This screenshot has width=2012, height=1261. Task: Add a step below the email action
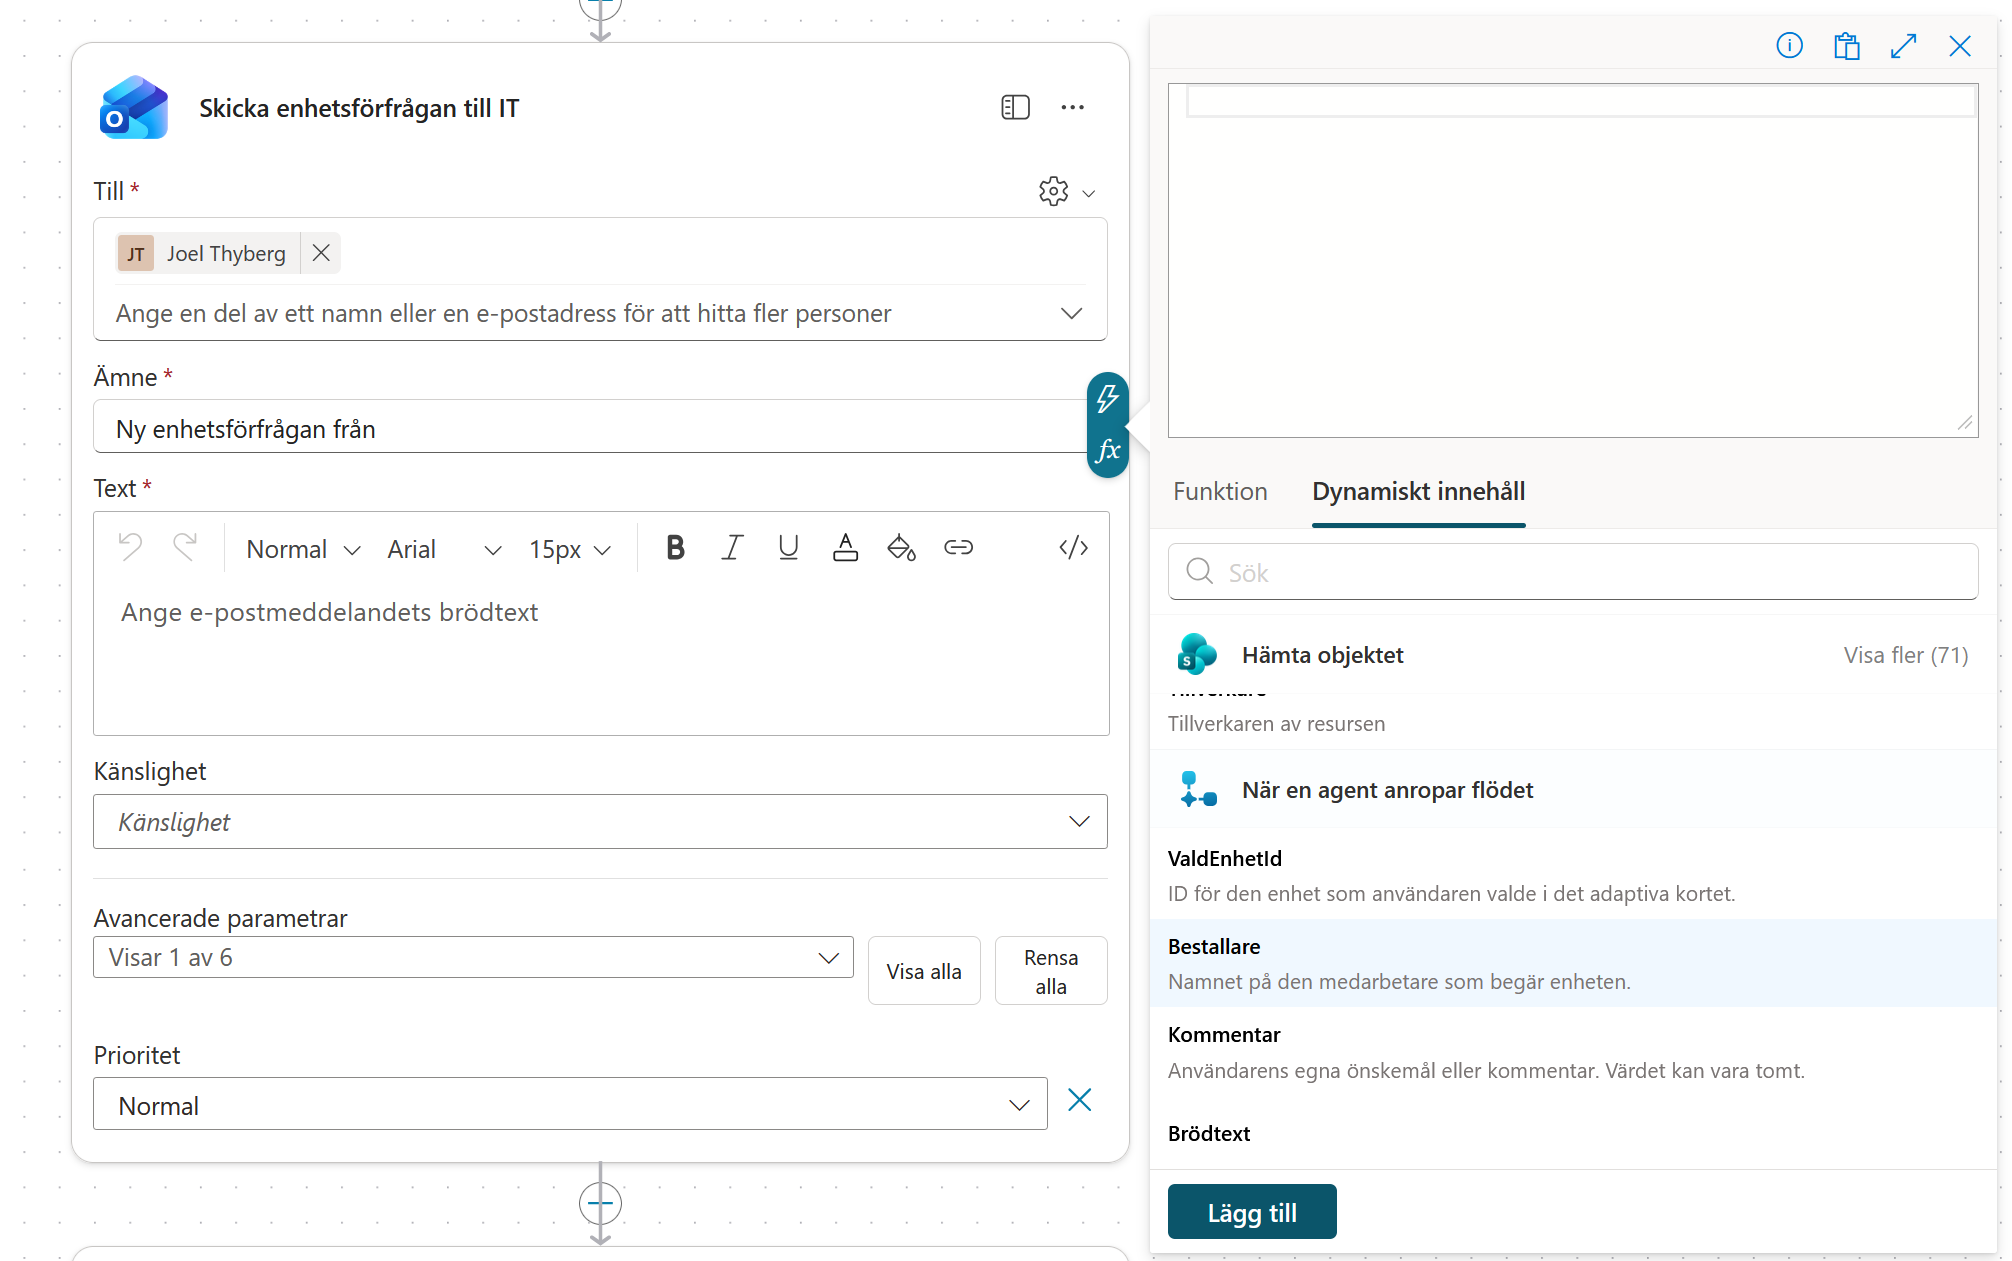[x=600, y=1203]
